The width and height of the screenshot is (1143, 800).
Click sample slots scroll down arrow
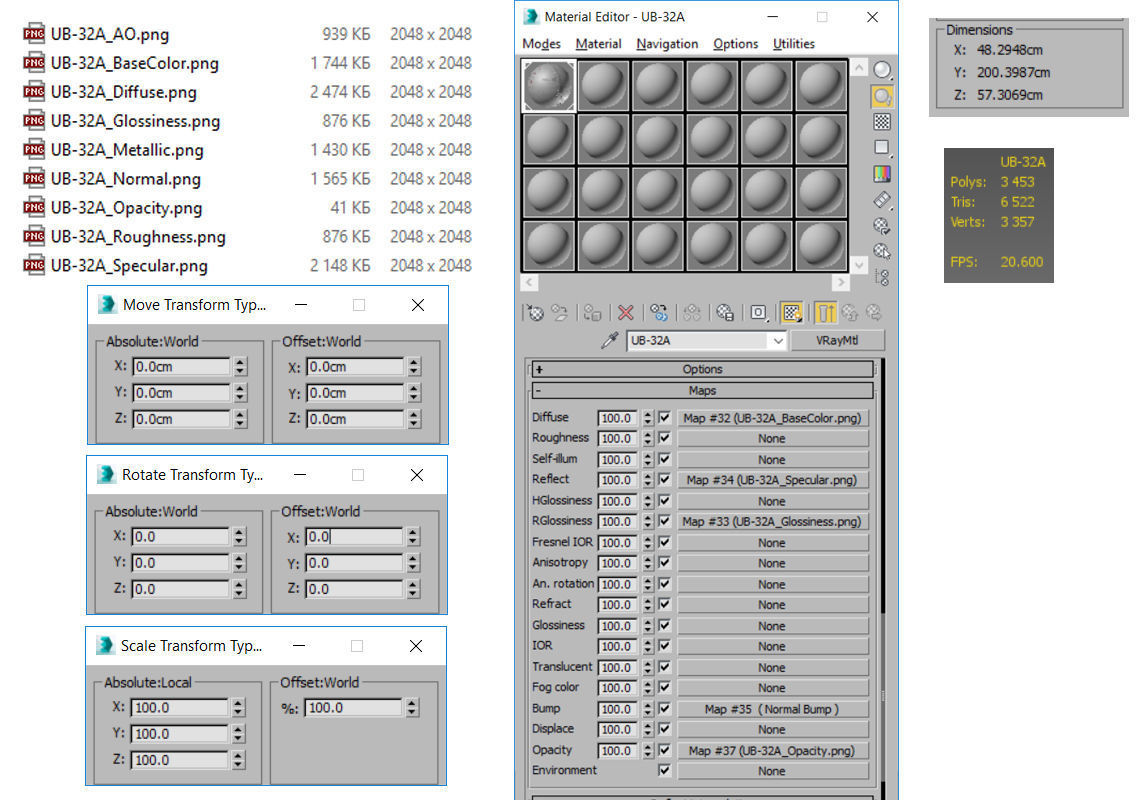tap(859, 265)
